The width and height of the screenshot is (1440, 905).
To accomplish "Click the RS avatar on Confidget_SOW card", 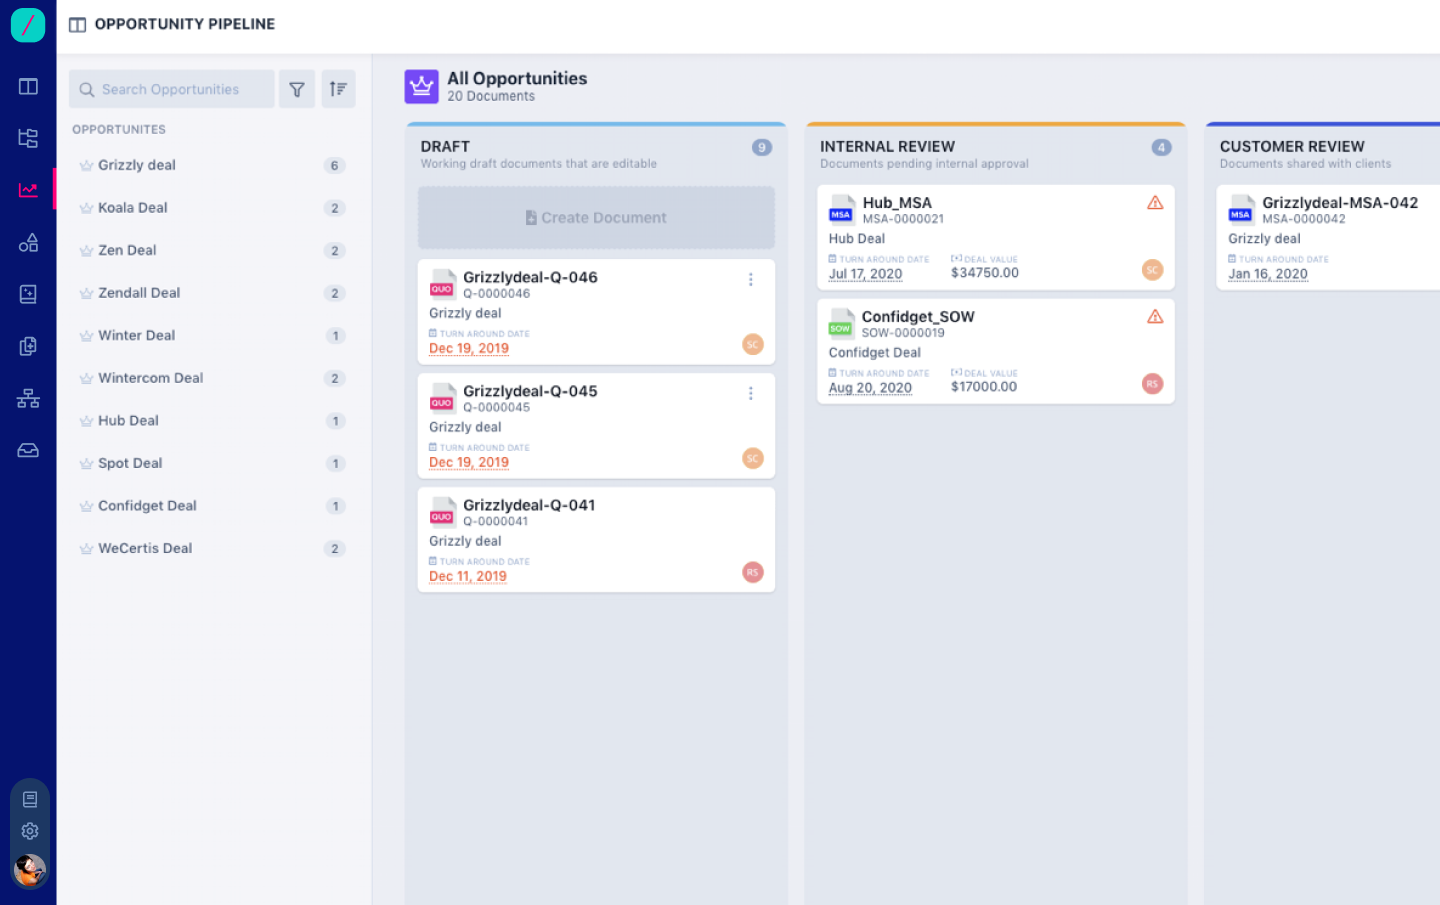I will 1152,384.
